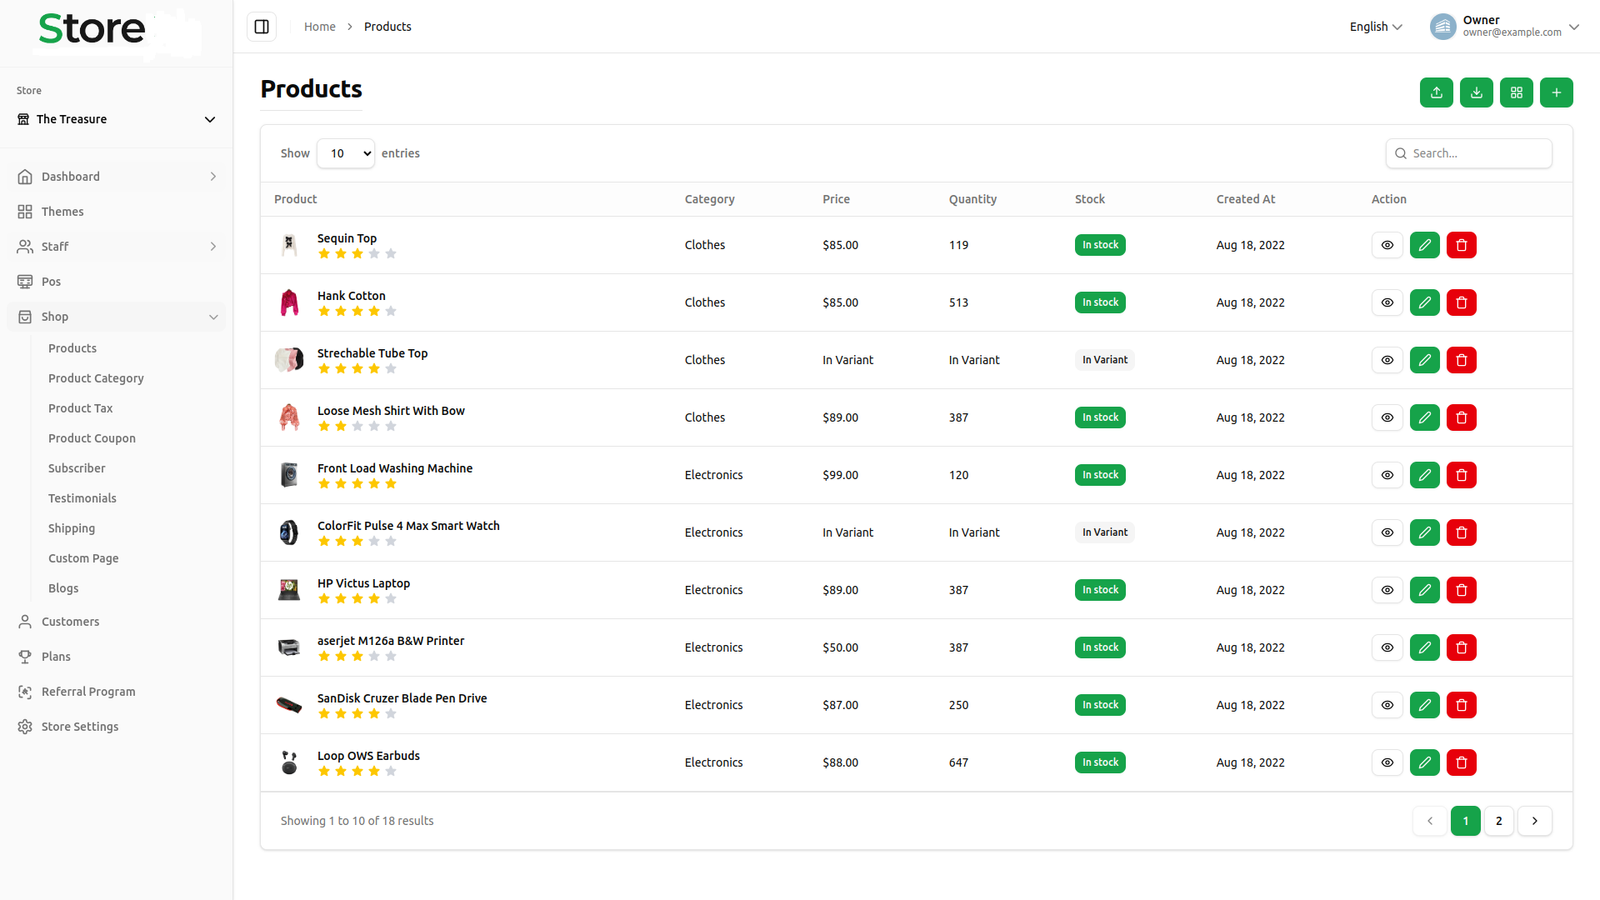1600x900 pixels.
Task: Edit the Sequin Top product
Action: click(x=1424, y=245)
